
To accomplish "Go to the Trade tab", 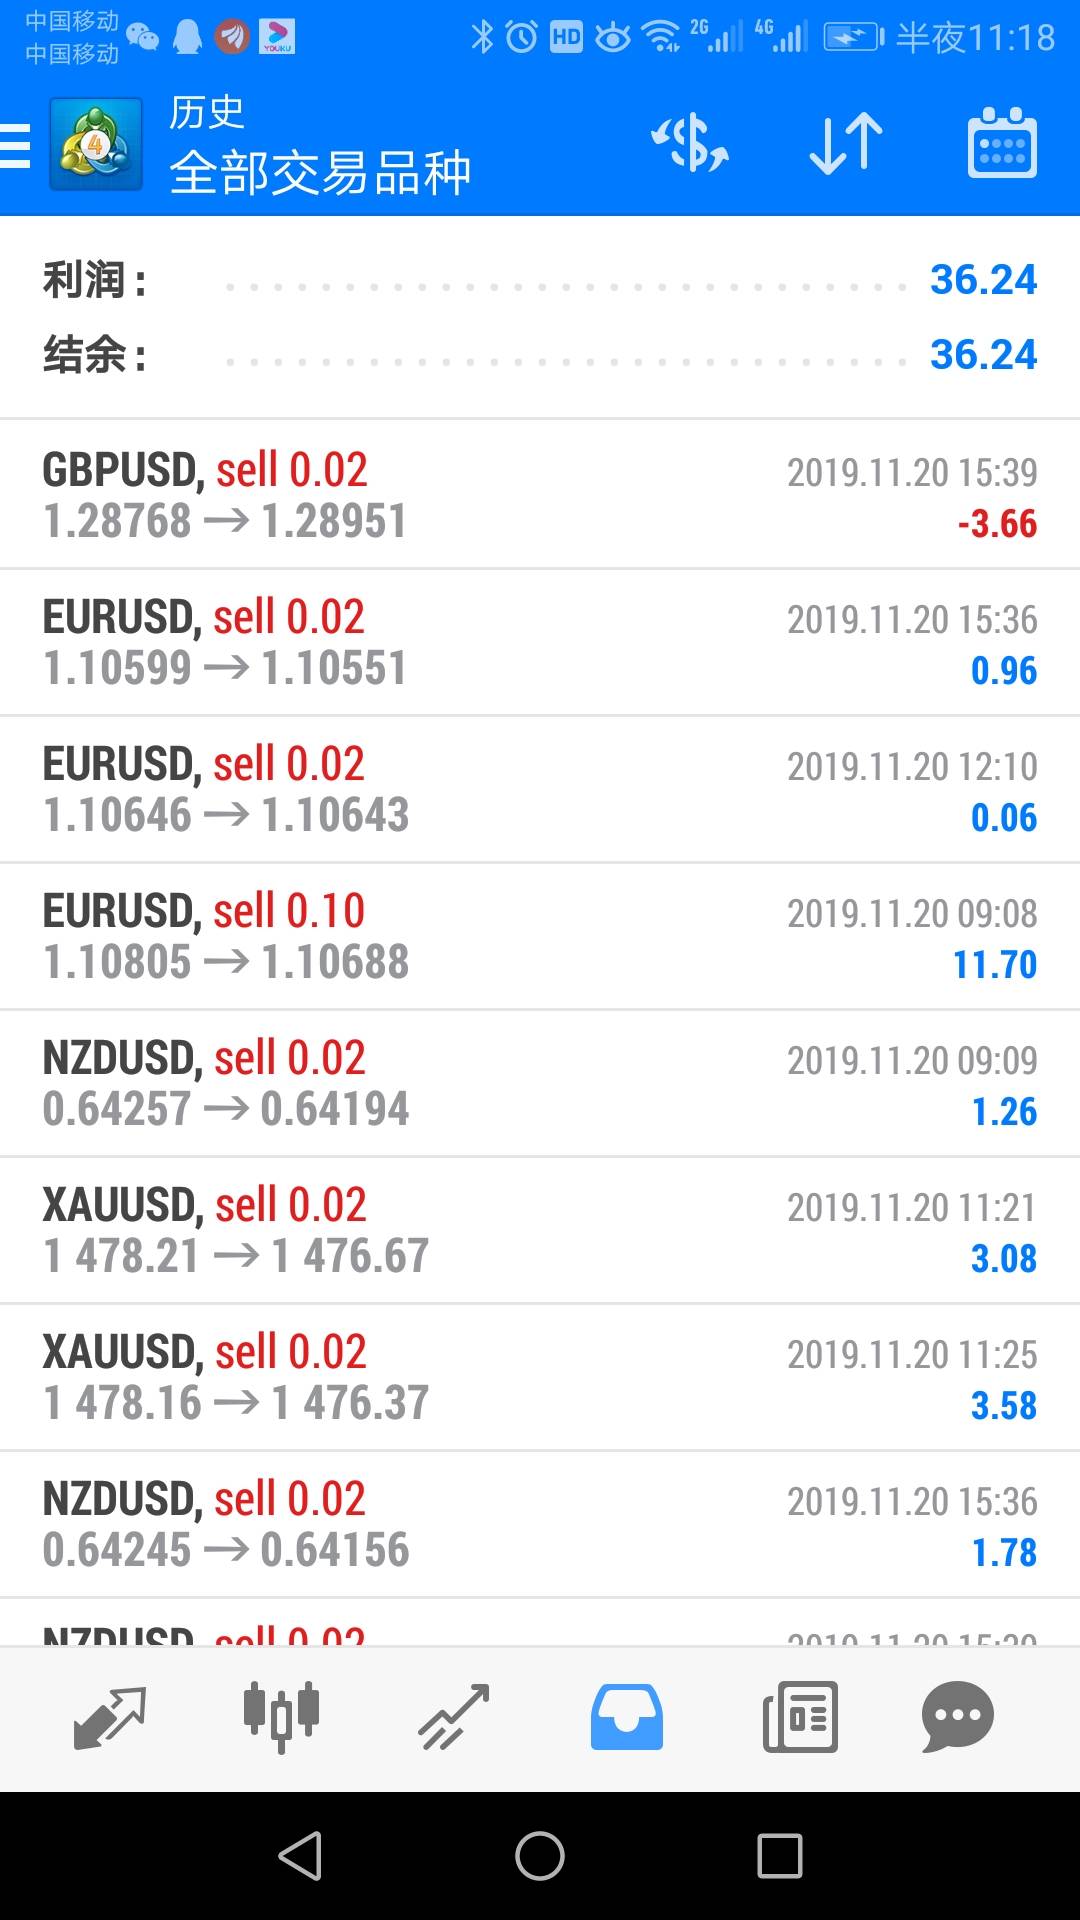I will 454,1717.
